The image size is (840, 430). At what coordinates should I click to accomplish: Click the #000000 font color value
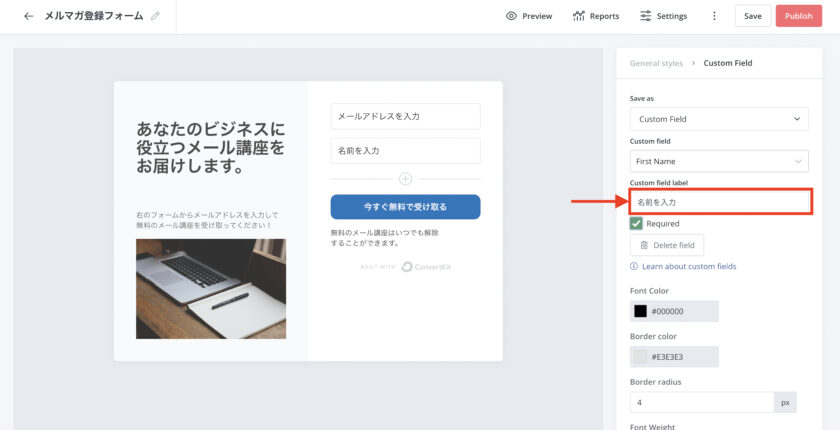pos(667,311)
